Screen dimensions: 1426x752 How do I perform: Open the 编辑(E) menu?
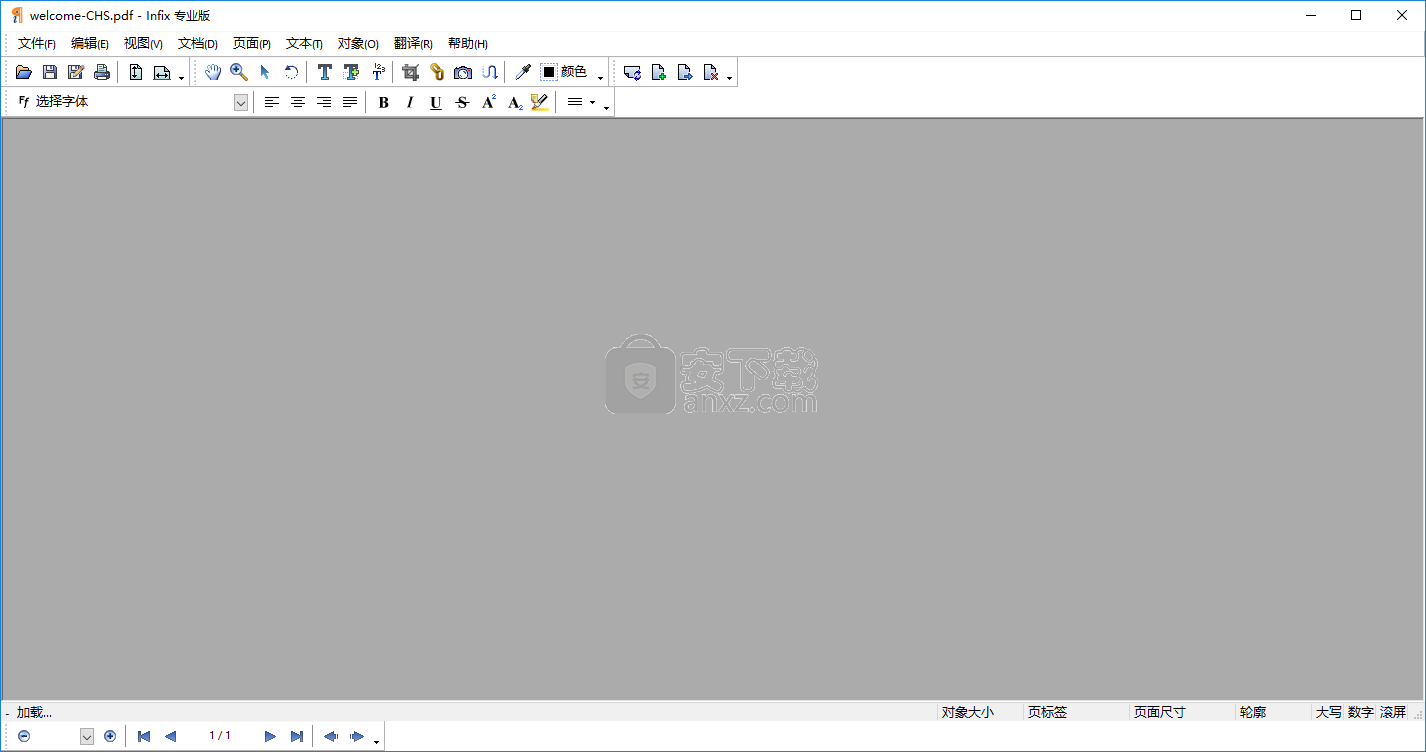point(90,44)
